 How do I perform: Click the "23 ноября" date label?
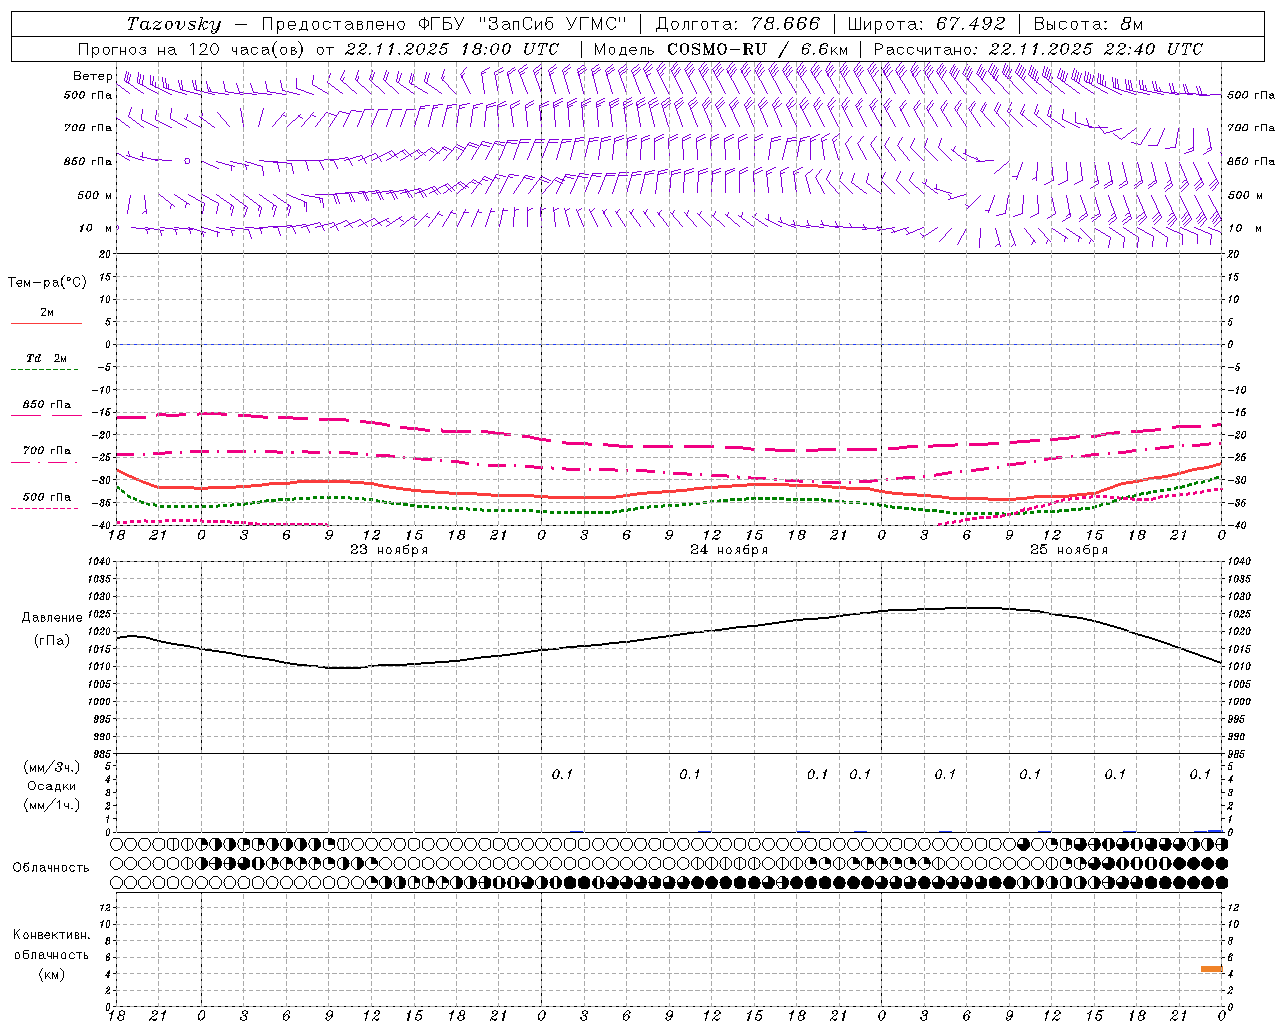(389, 550)
